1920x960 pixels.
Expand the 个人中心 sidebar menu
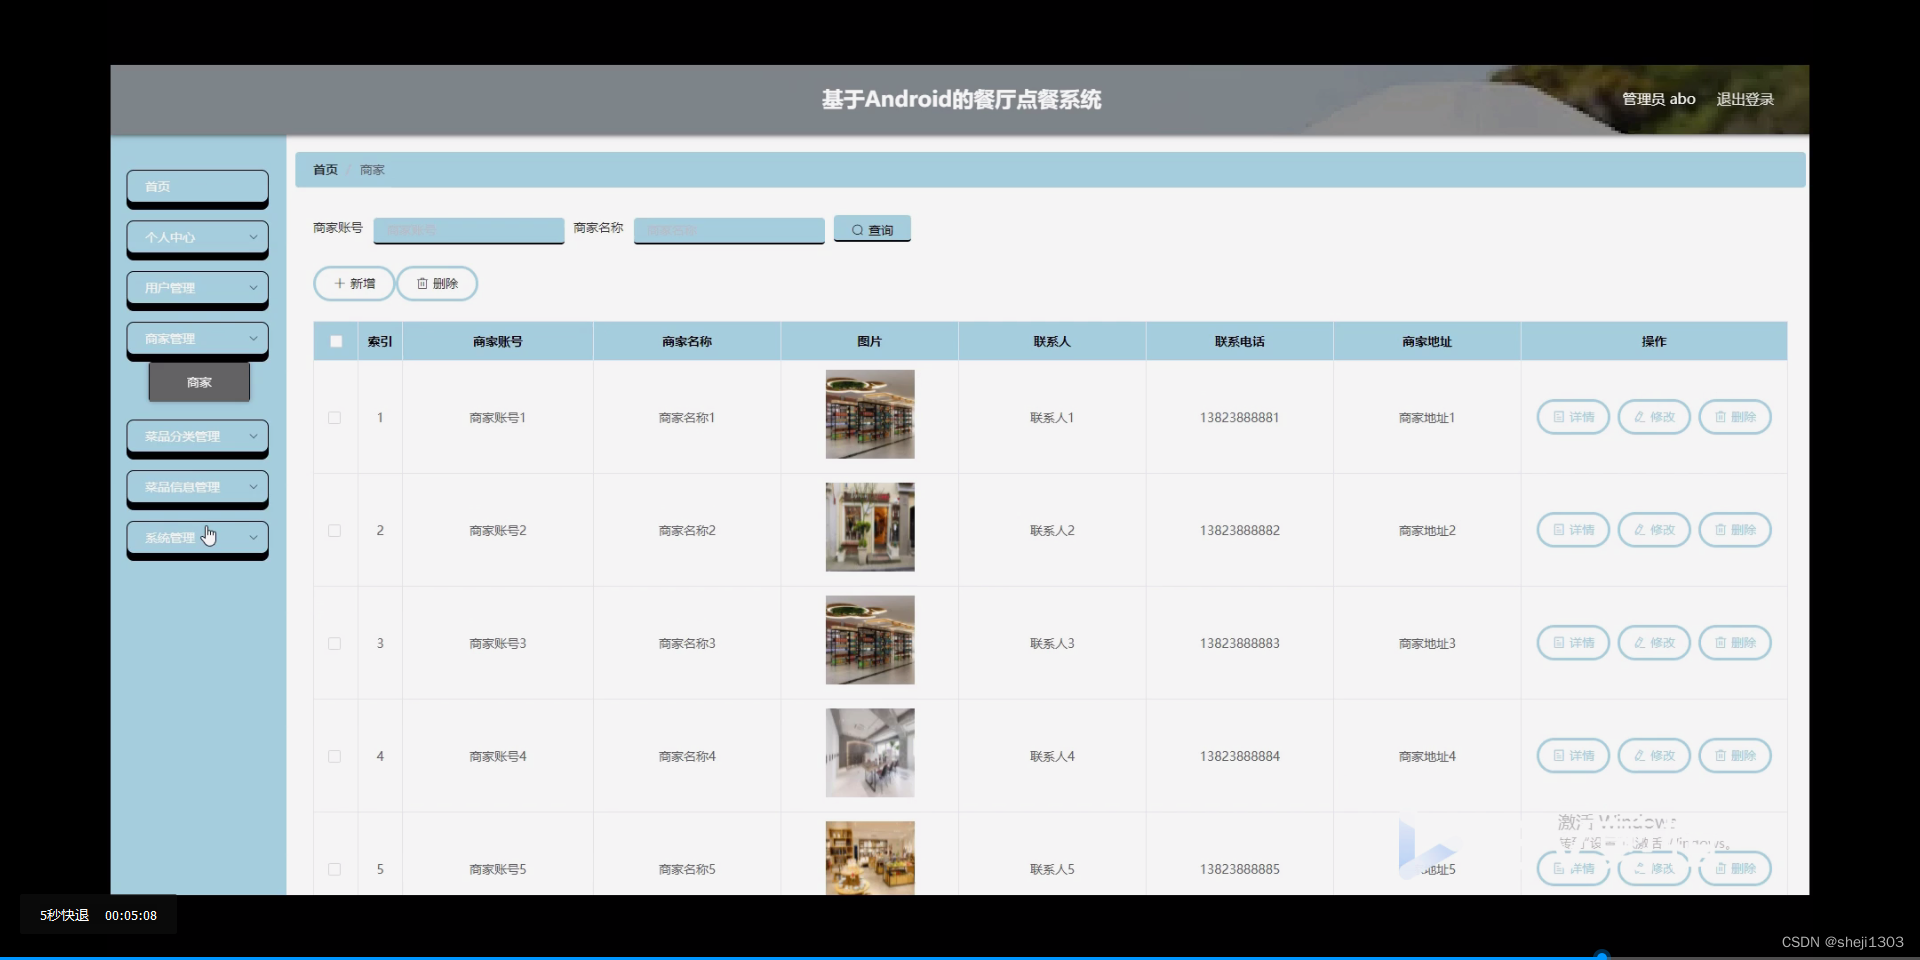coord(197,238)
